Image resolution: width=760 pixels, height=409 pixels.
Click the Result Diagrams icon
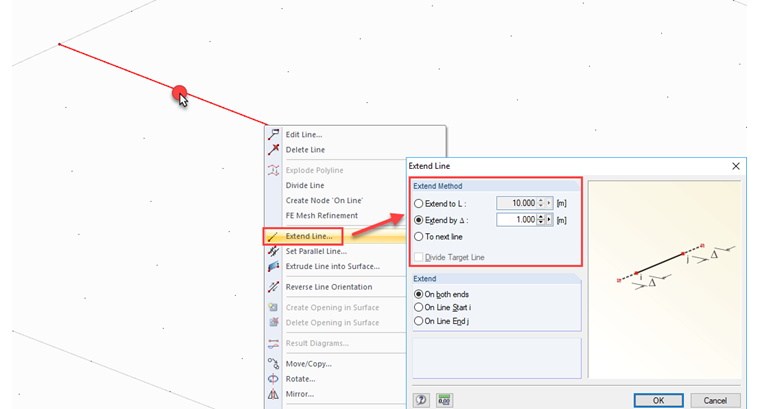pos(273,343)
